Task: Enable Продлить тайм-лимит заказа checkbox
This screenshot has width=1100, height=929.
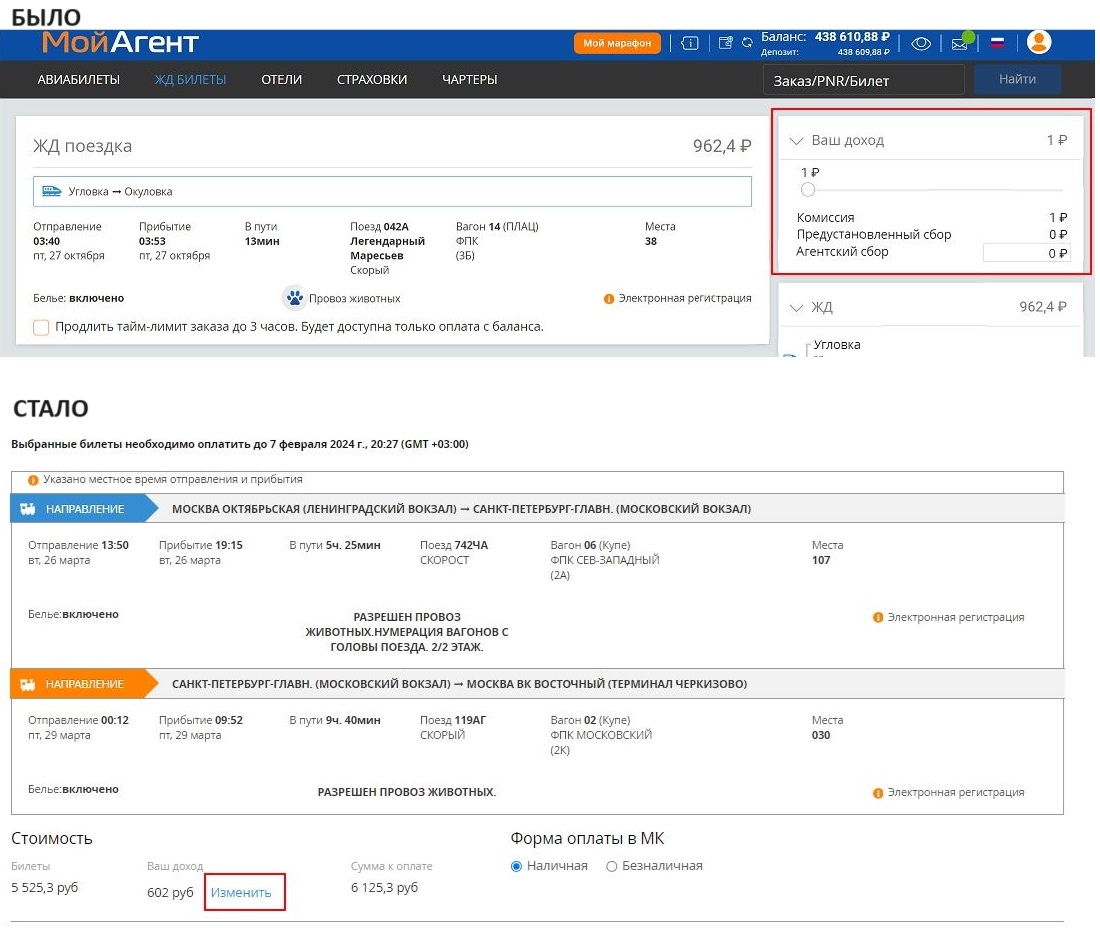Action: (x=41, y=327)
